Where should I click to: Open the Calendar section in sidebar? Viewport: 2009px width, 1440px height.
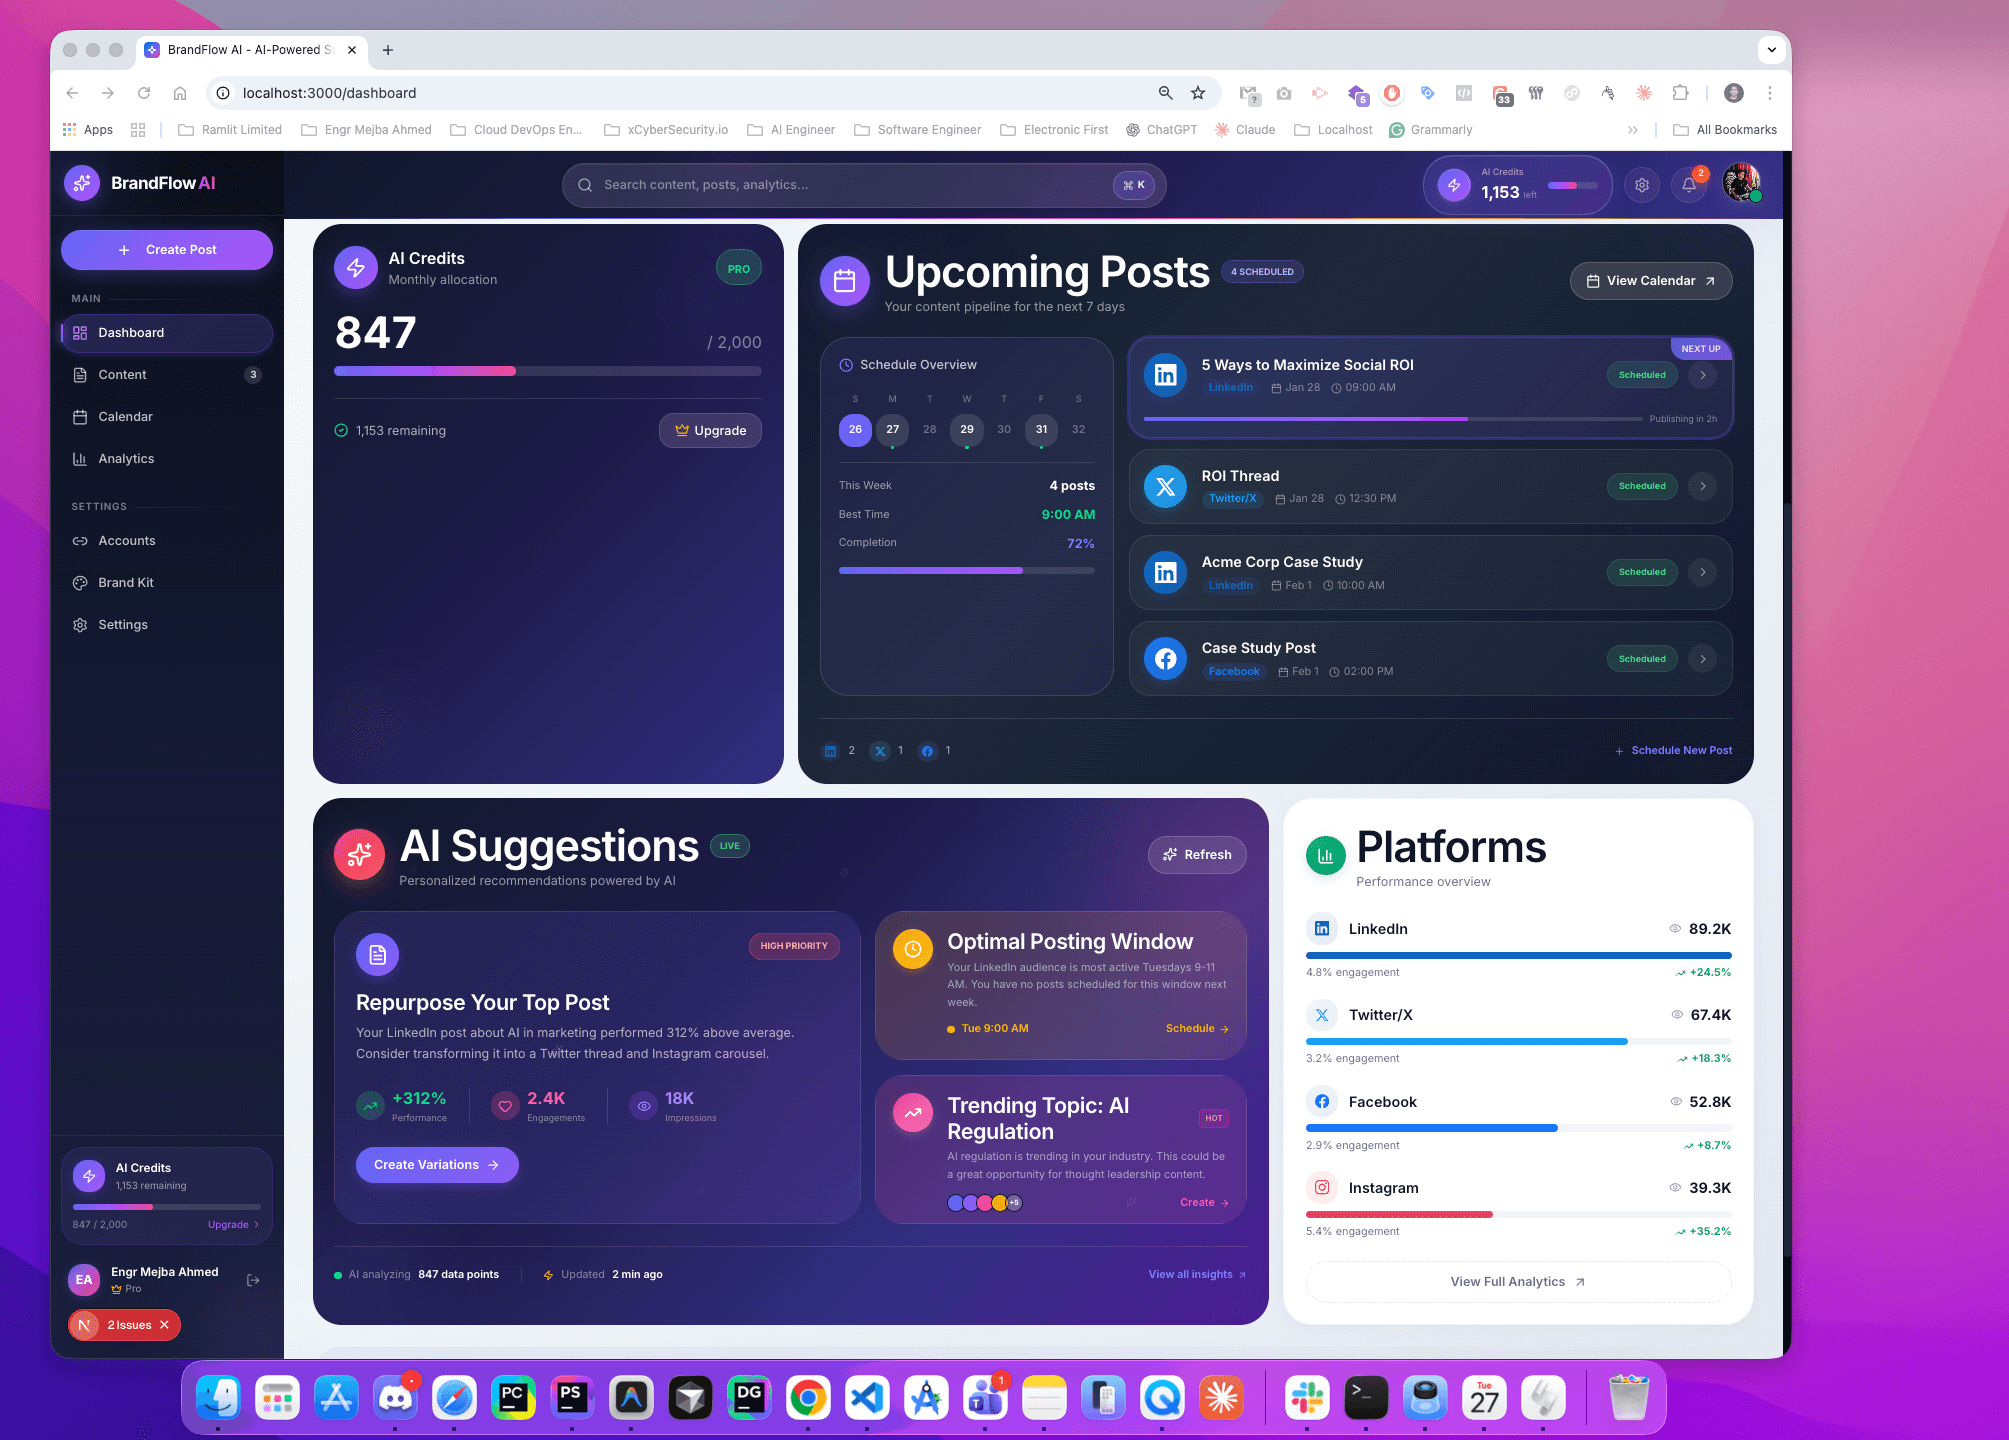[x=126, y=417]
